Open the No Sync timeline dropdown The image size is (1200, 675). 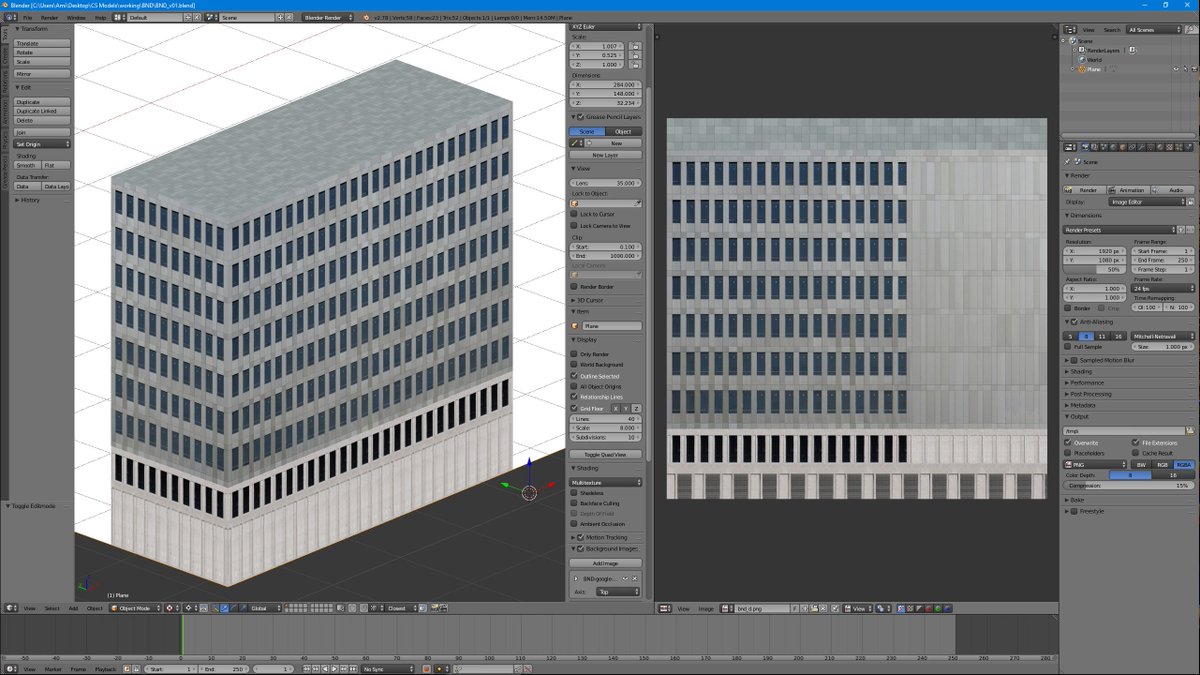(386, 669)
